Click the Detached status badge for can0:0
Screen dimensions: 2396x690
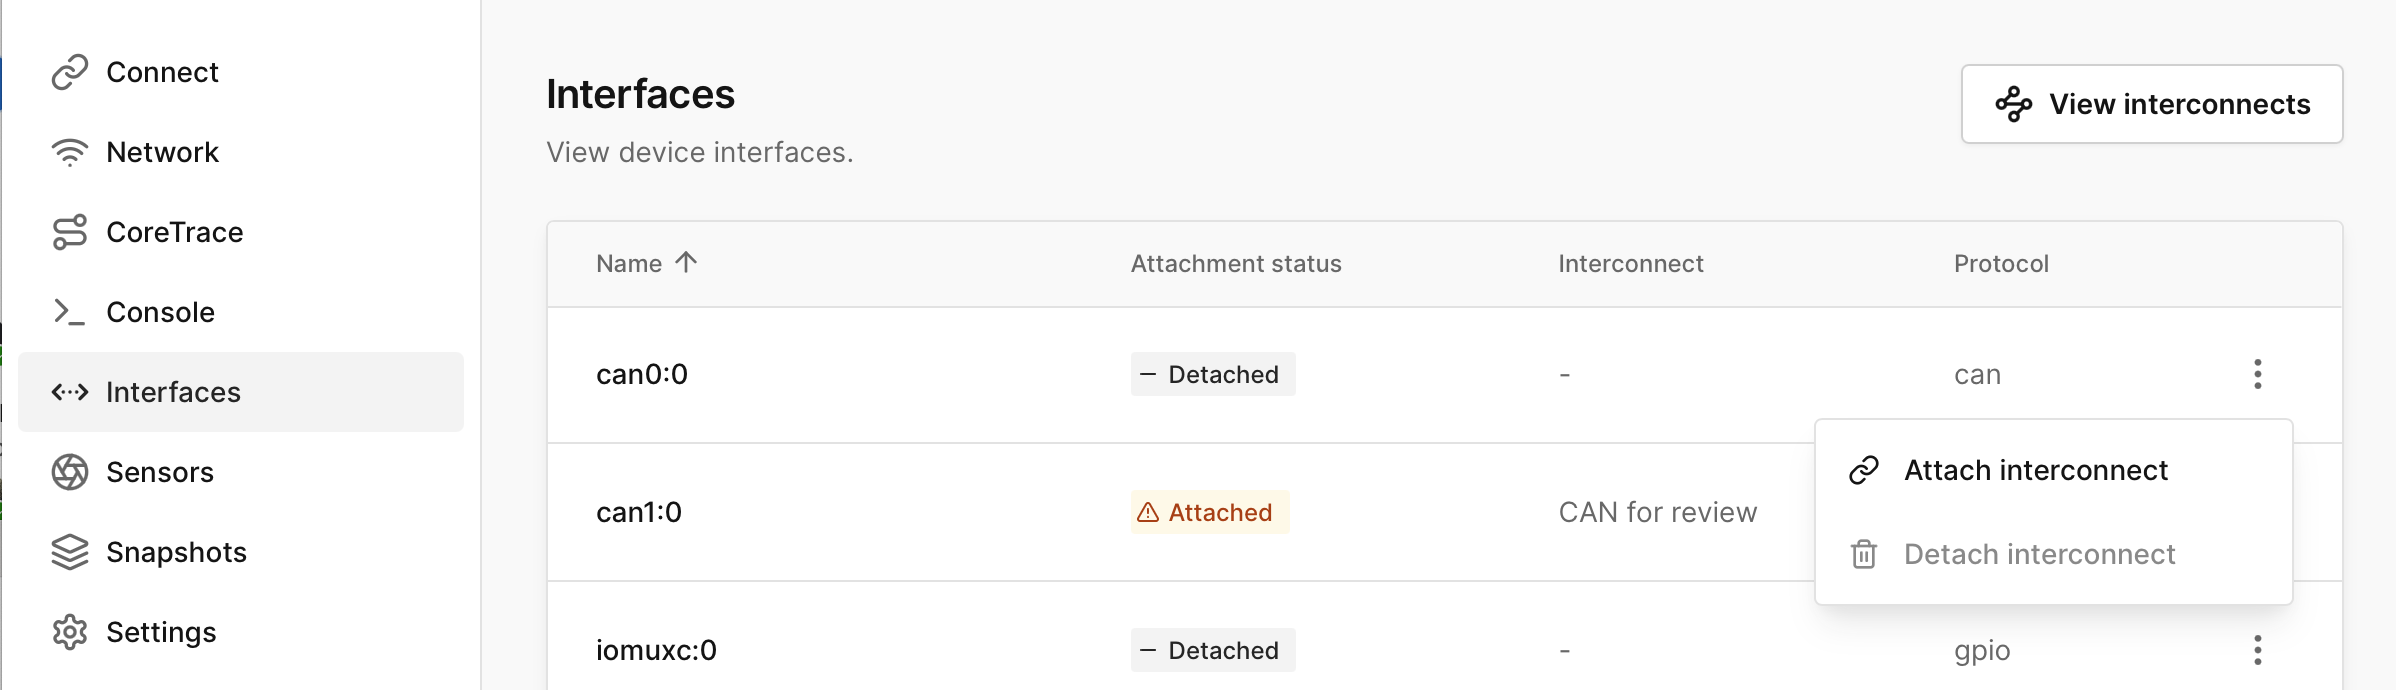pos(1212,374)
